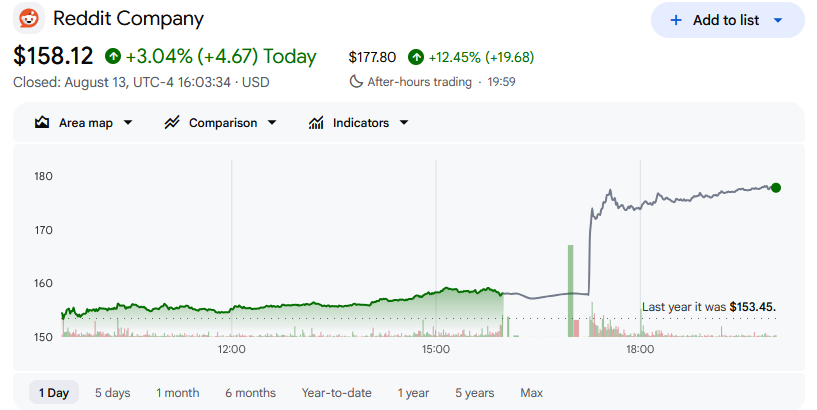Click the $158.12 closing price
Viewport: 817px width, 410px height.
53,56
